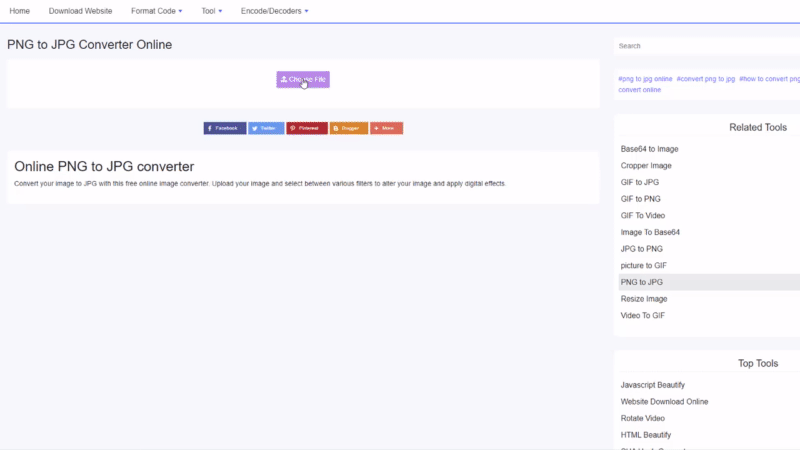Select the highlighted PNG to JPG entry

tap(641, 282)
